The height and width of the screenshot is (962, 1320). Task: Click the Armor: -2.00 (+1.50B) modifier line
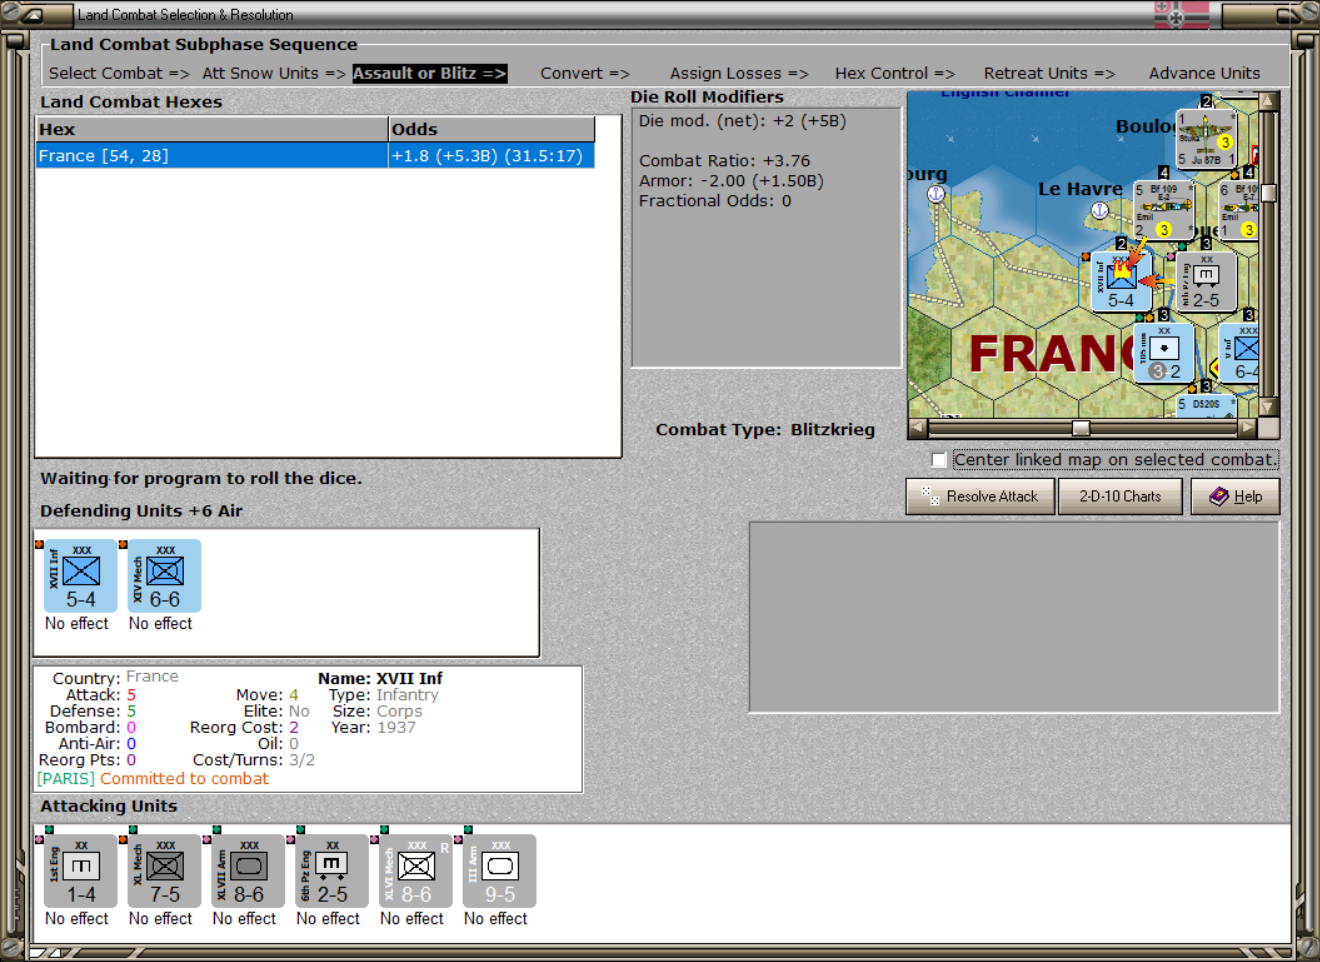731,181
